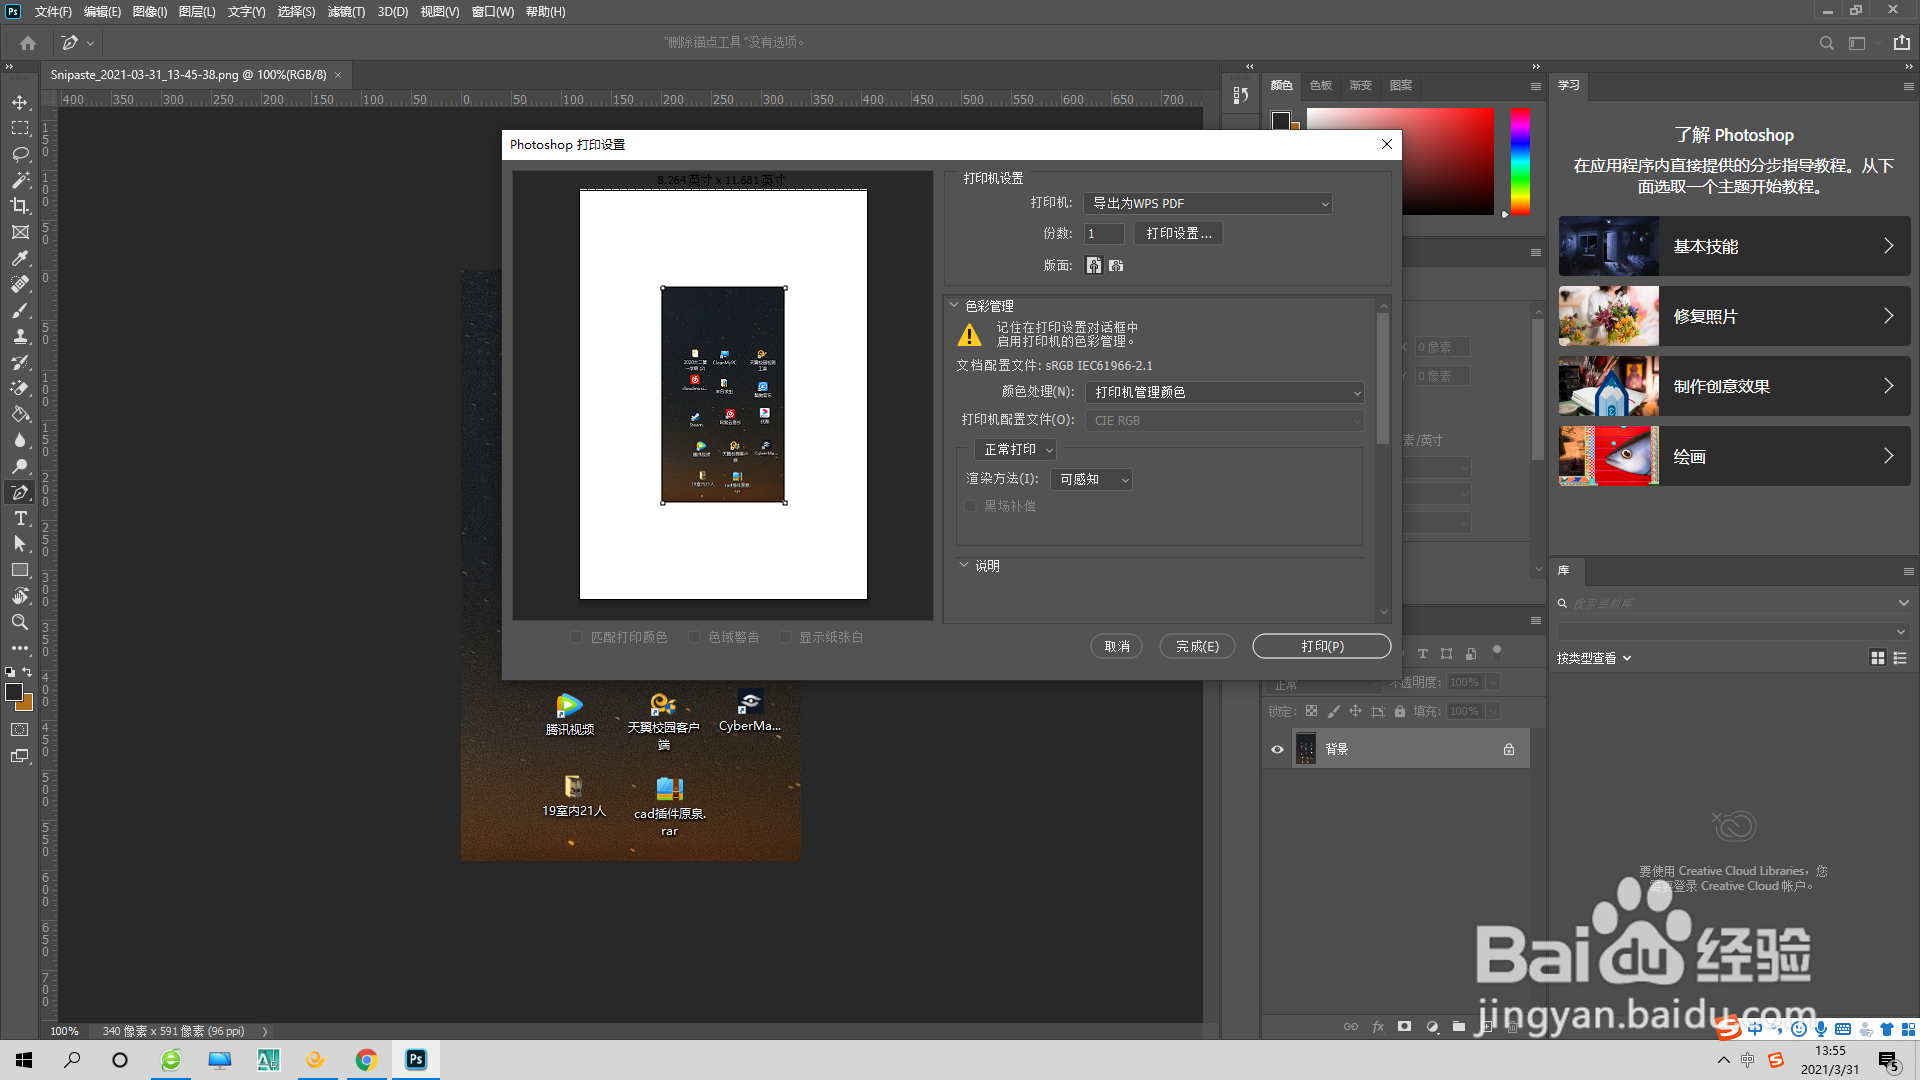Click the Home icon in options bar
Screen dimensions: 1920x1080
tap(28, 43)
